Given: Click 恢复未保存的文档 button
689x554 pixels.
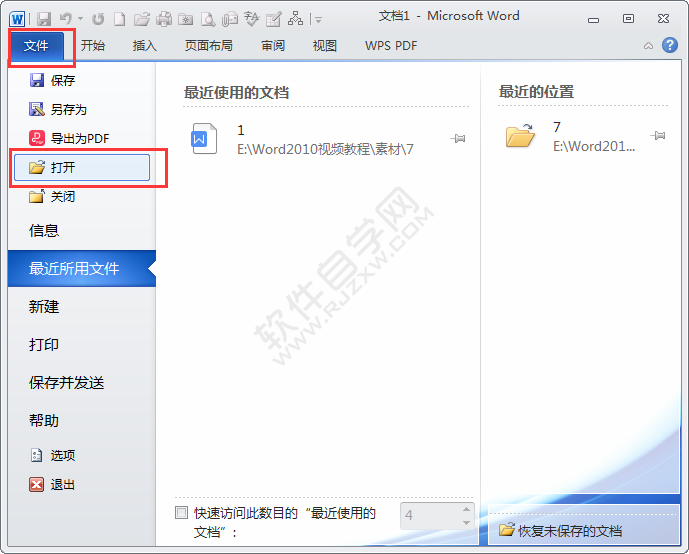Looking at the screenshot, I should (561, 531).
